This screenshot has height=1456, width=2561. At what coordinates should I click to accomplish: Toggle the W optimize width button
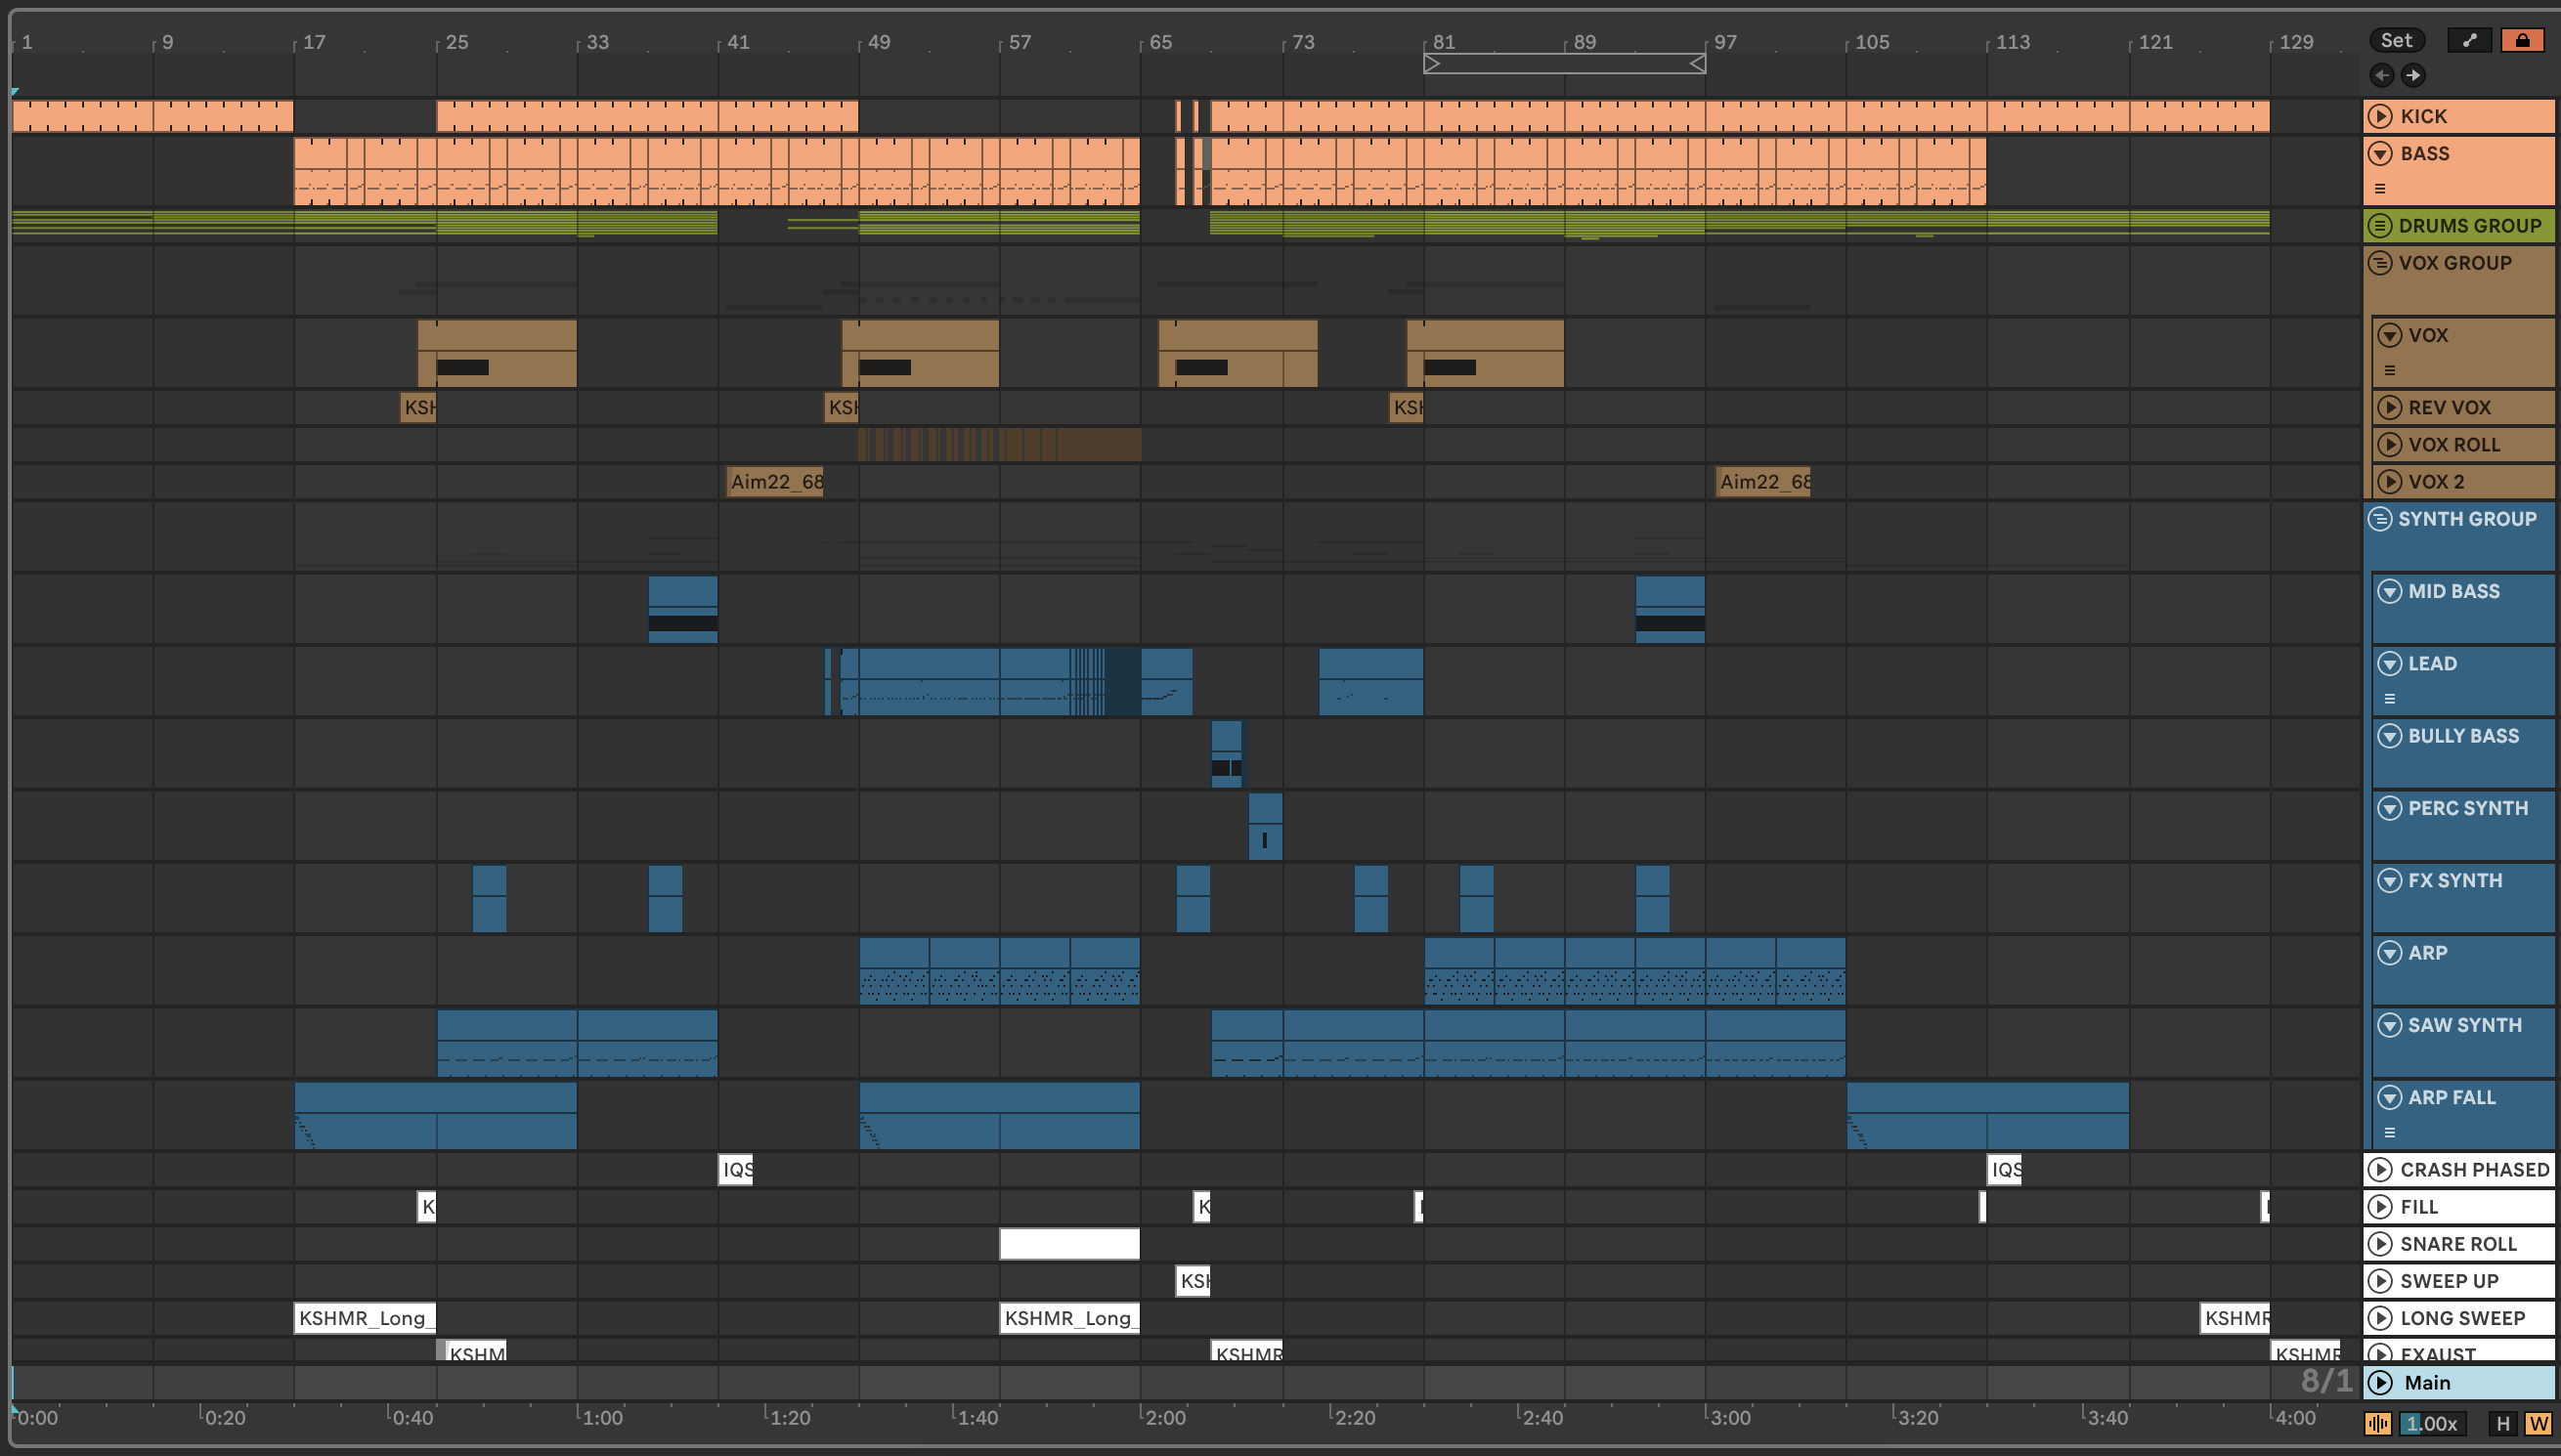tap(2538, 1423)
